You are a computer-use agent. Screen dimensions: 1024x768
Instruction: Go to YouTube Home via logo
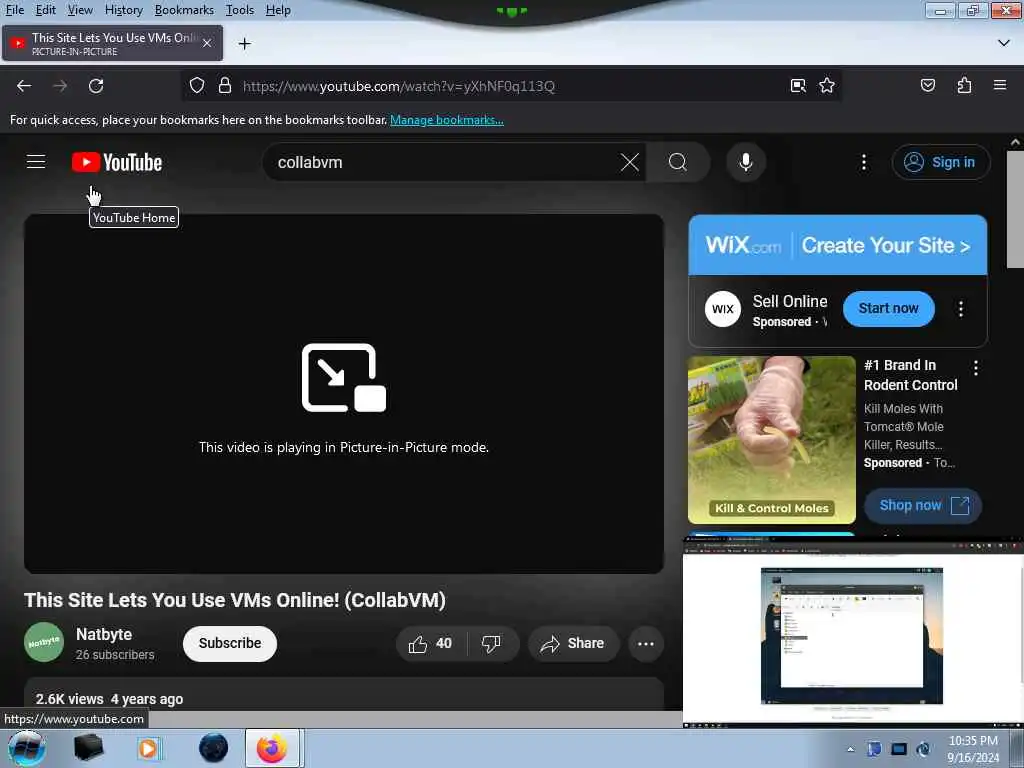point(117,162)
